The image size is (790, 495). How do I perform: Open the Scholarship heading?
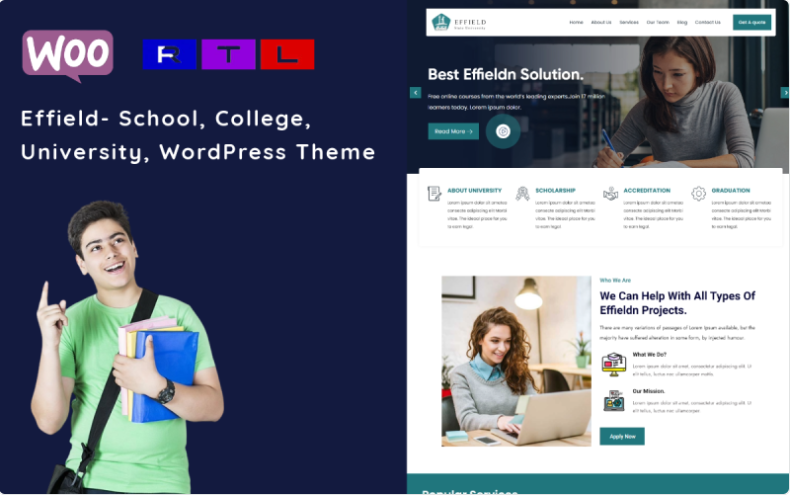(x=555, y=191)
